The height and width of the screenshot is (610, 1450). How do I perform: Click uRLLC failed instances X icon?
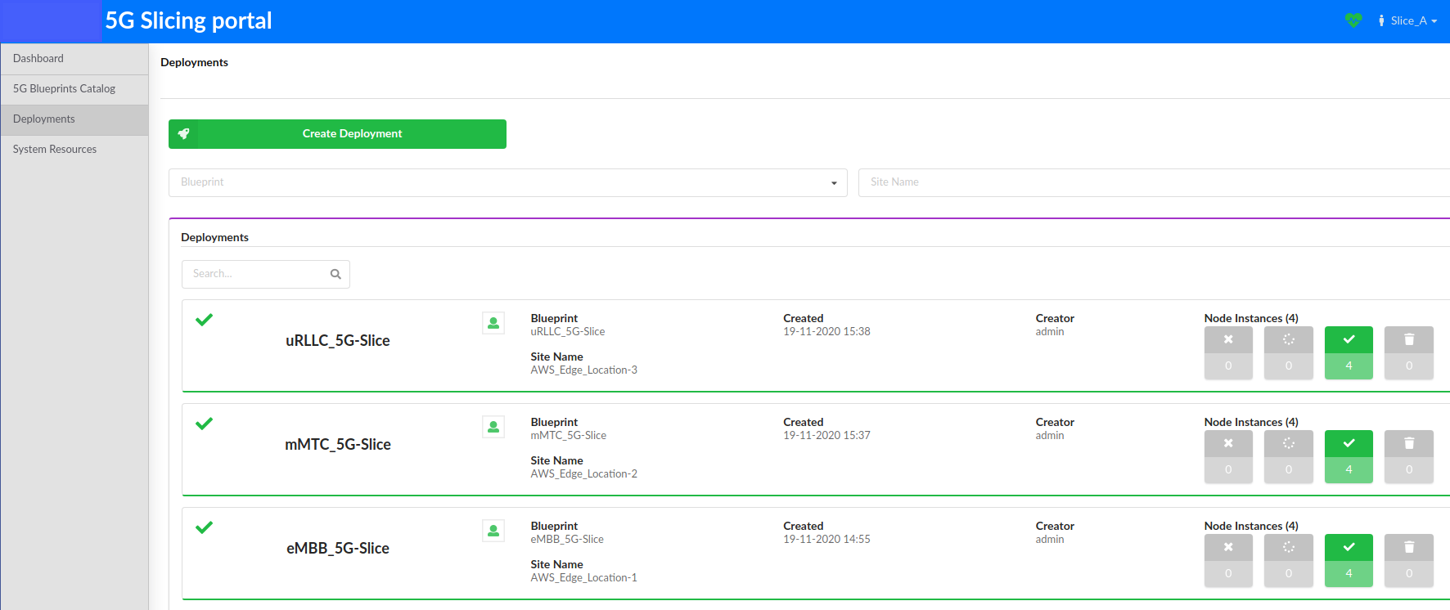click(1228, 340)
